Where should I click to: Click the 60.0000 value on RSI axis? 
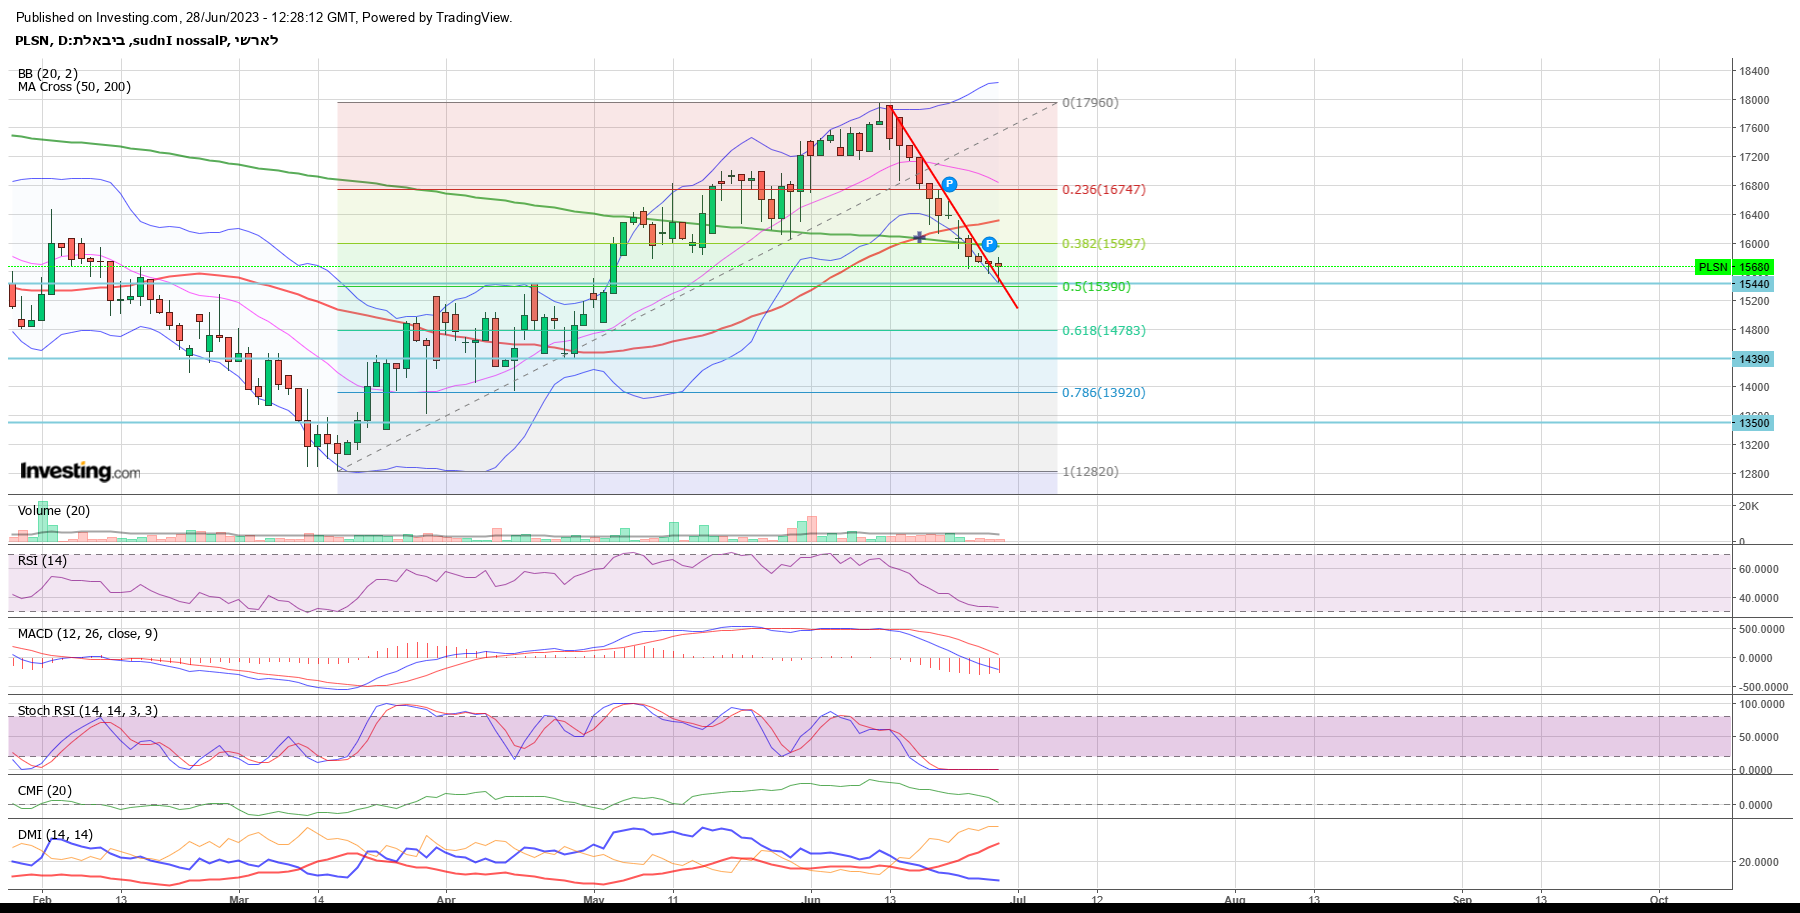(1759, 570)
